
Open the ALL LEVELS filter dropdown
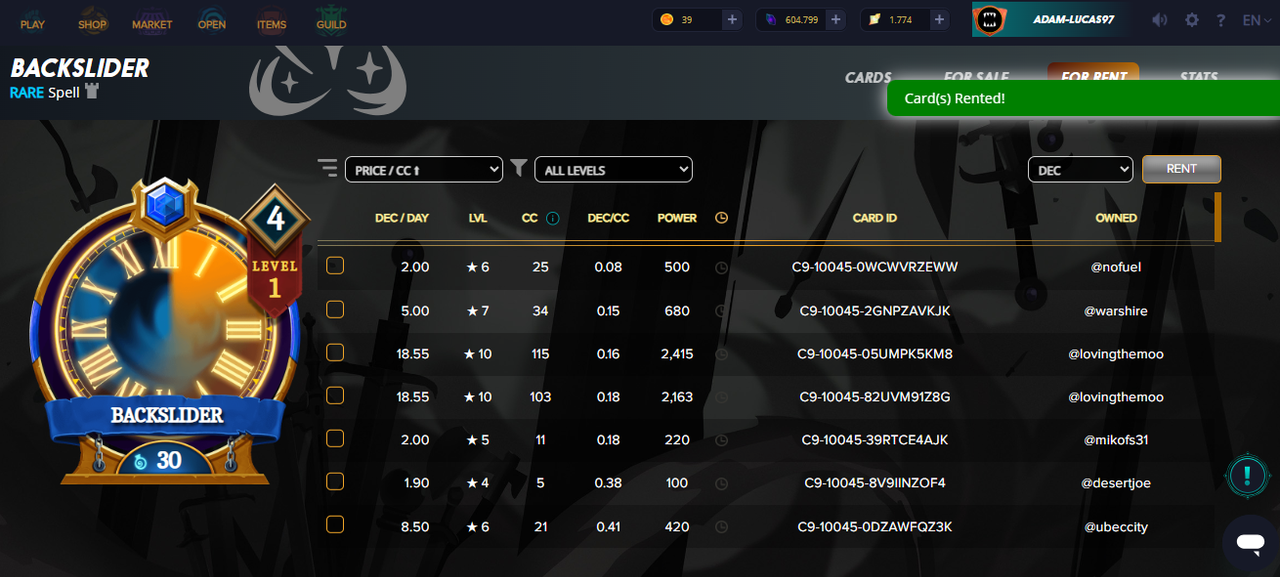614,170
